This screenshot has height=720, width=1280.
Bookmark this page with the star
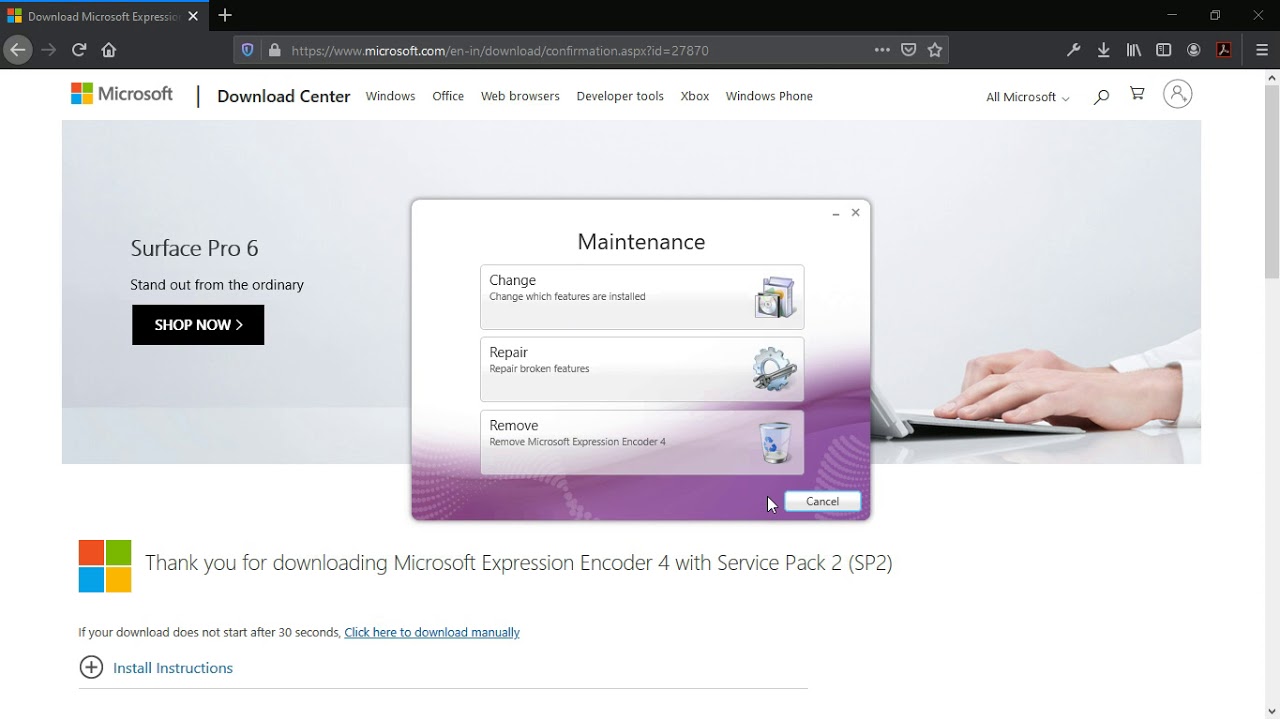(935, 50)
